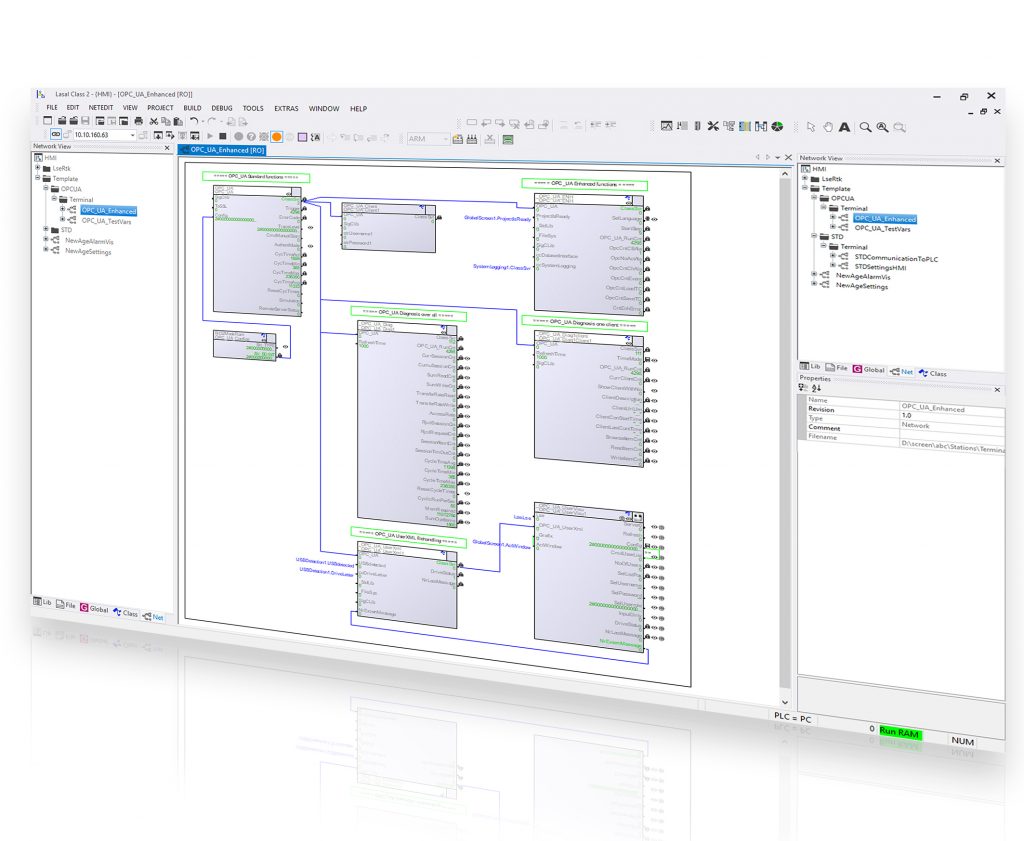
Task: Toggle alphabetical sort in Properties panel
Action: 816,388
